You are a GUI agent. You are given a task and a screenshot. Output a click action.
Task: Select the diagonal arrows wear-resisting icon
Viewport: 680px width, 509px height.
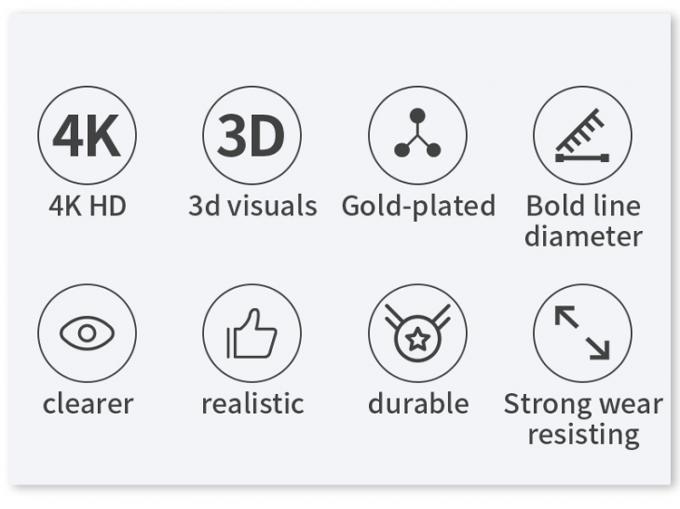tap(582, 333)
